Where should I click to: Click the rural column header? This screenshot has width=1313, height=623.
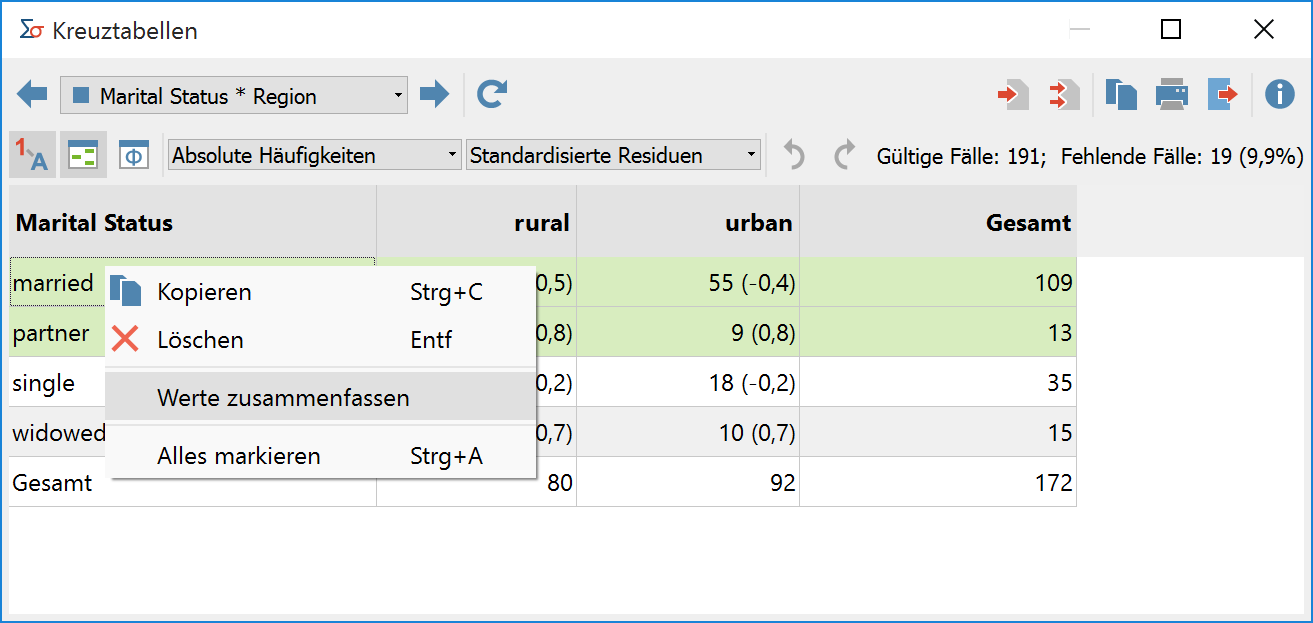click(477, 222)
